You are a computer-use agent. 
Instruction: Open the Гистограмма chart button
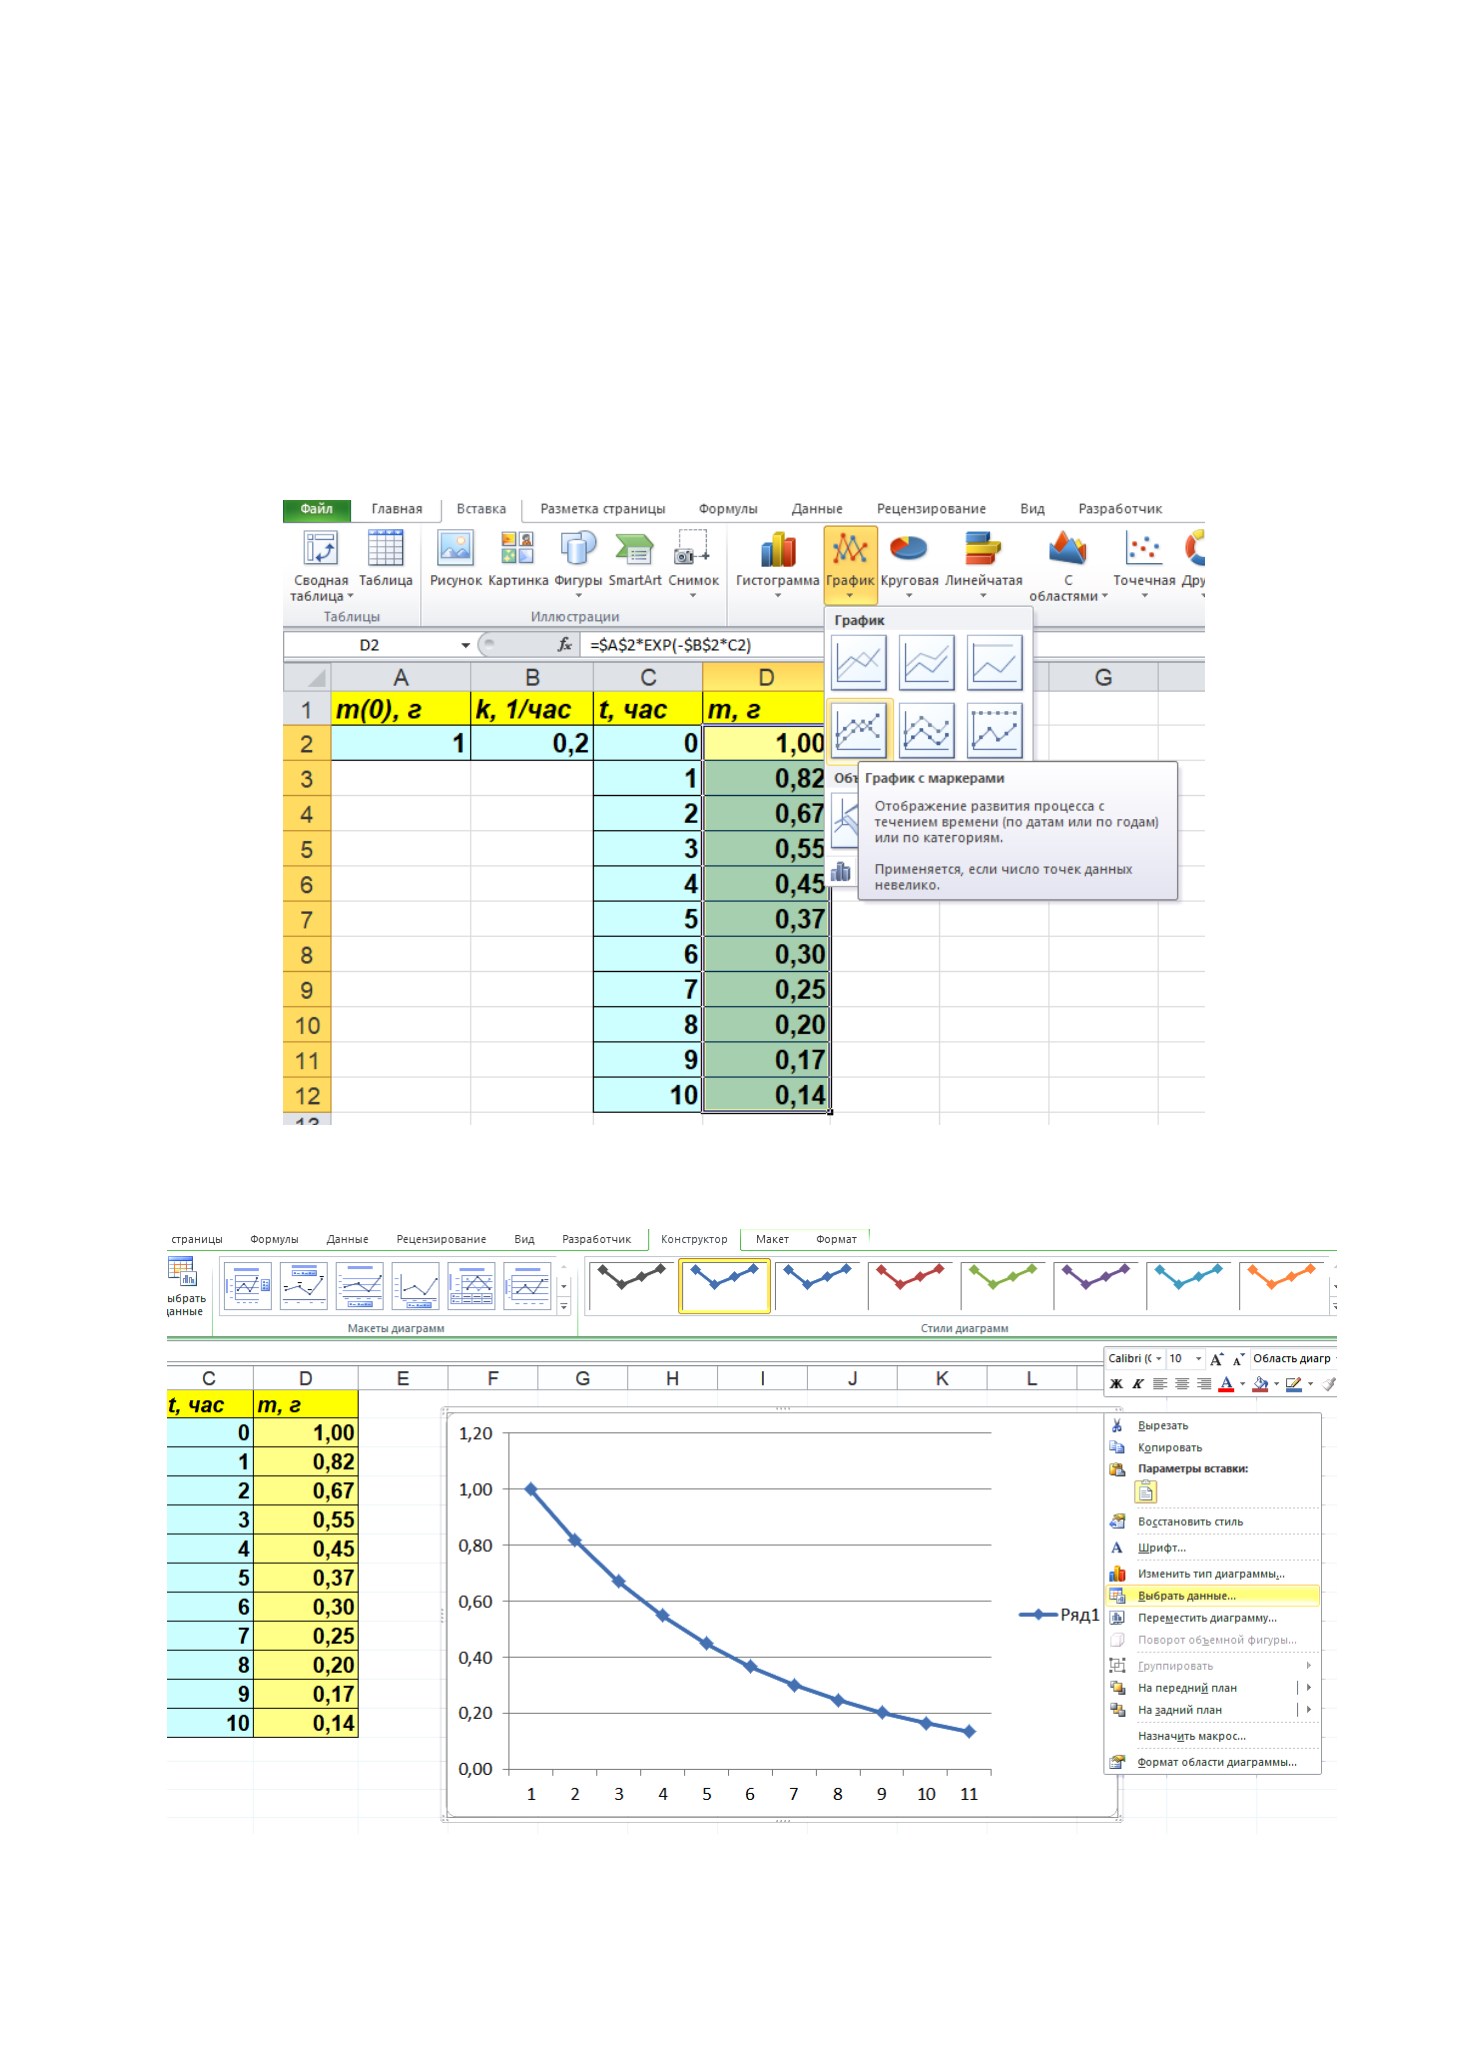click(x=777, y=563)
